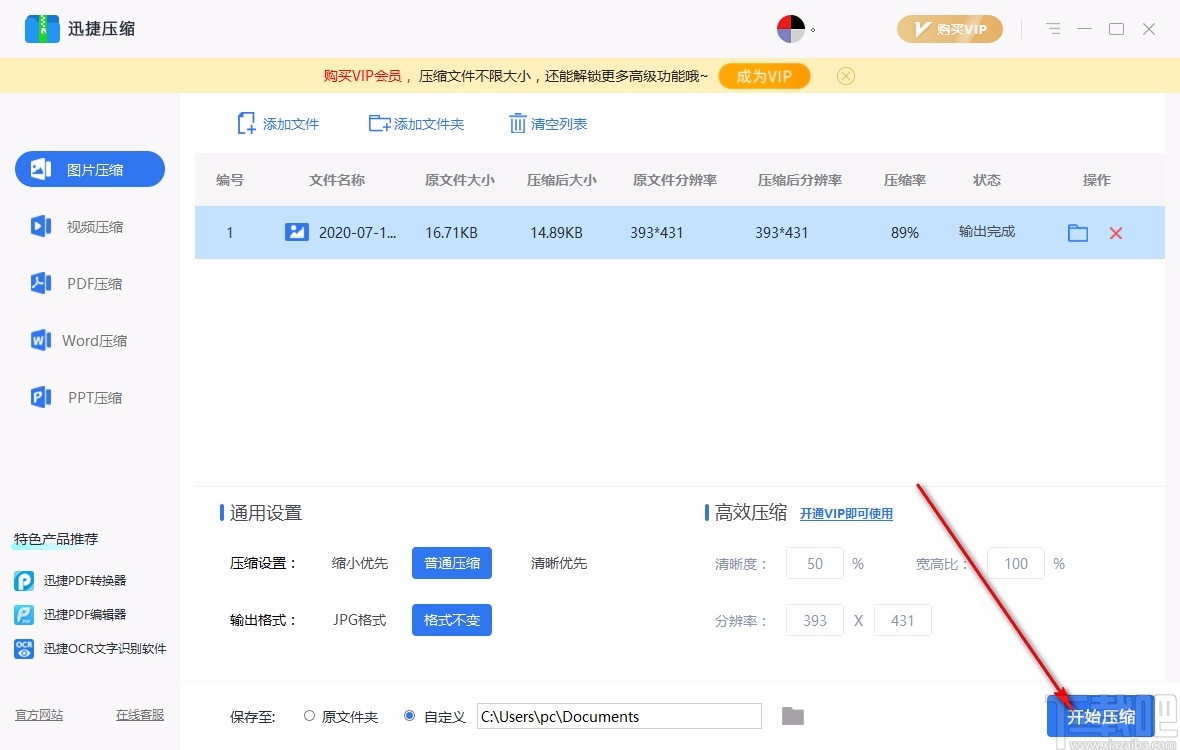Open the PDF压缩 tool
The height and width of the screenshot is (750, 1180).
point(40,283)
